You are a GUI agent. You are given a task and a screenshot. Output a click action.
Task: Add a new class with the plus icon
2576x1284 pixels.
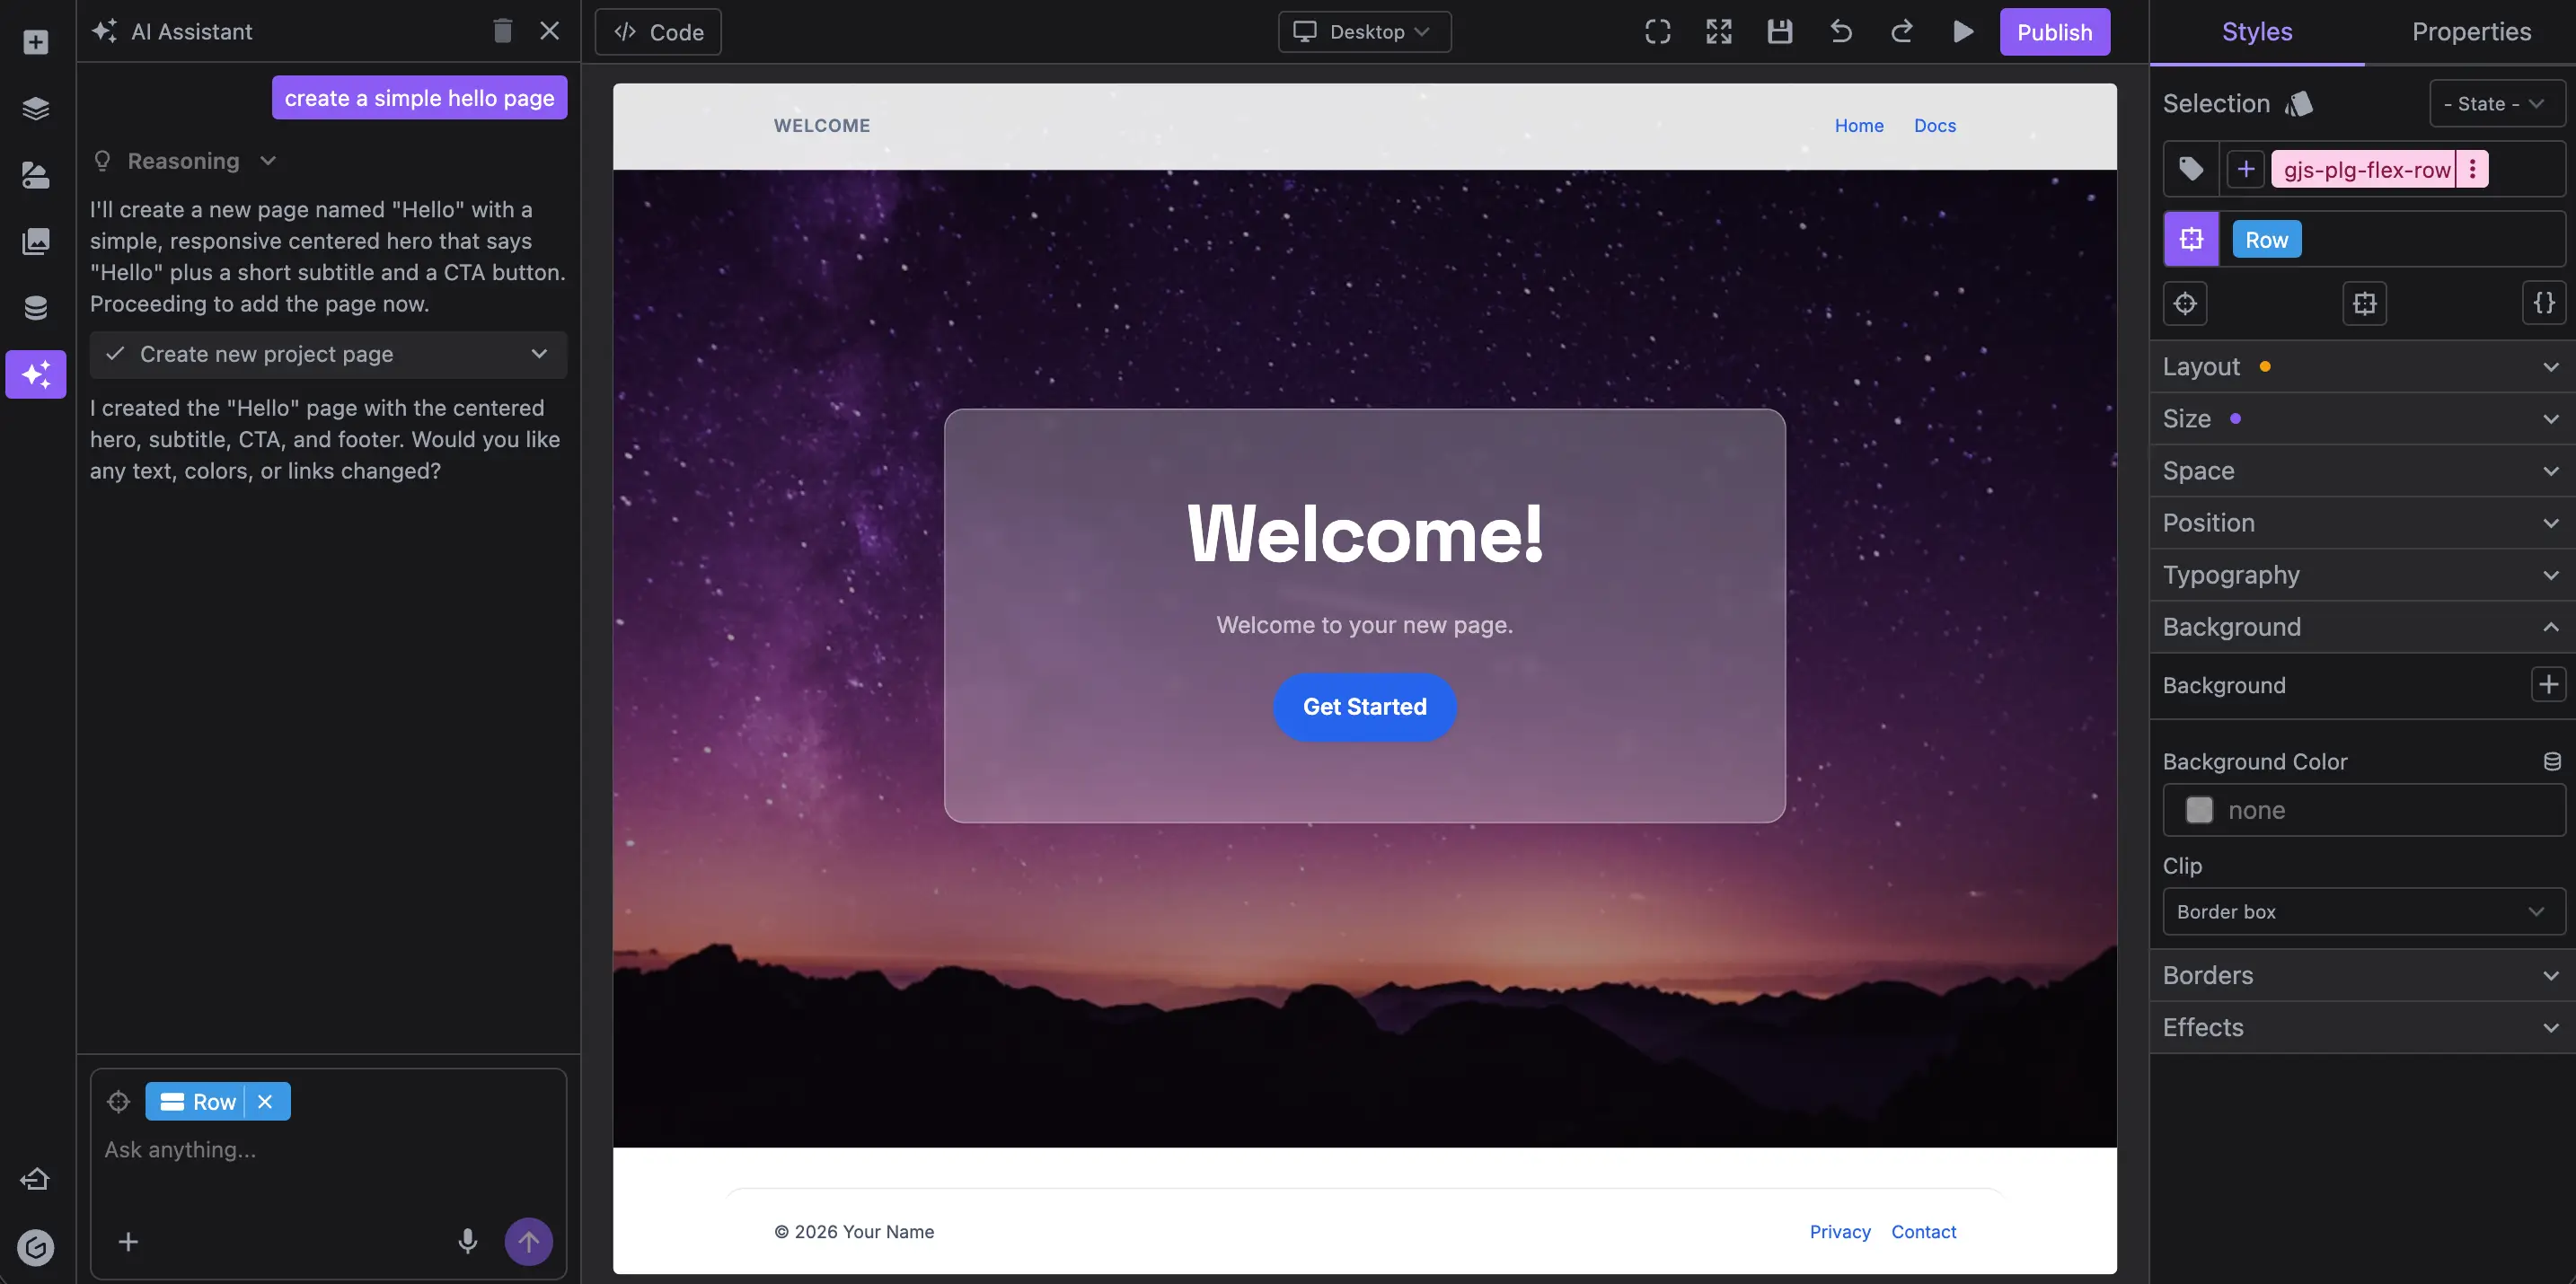point(2246,168)
